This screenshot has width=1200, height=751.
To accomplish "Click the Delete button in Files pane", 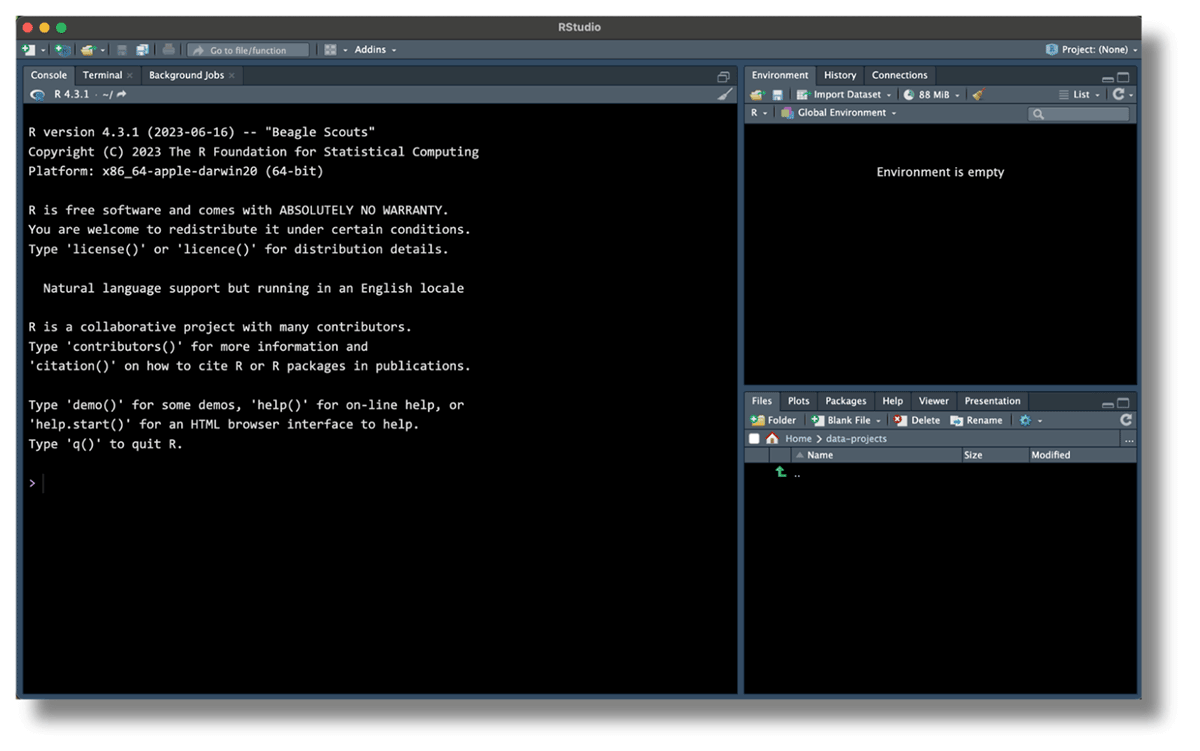I will coord(917,421).
